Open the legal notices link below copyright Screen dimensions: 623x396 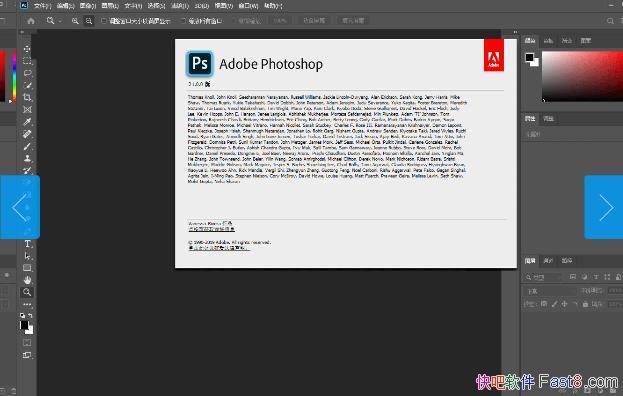(219, 247)
